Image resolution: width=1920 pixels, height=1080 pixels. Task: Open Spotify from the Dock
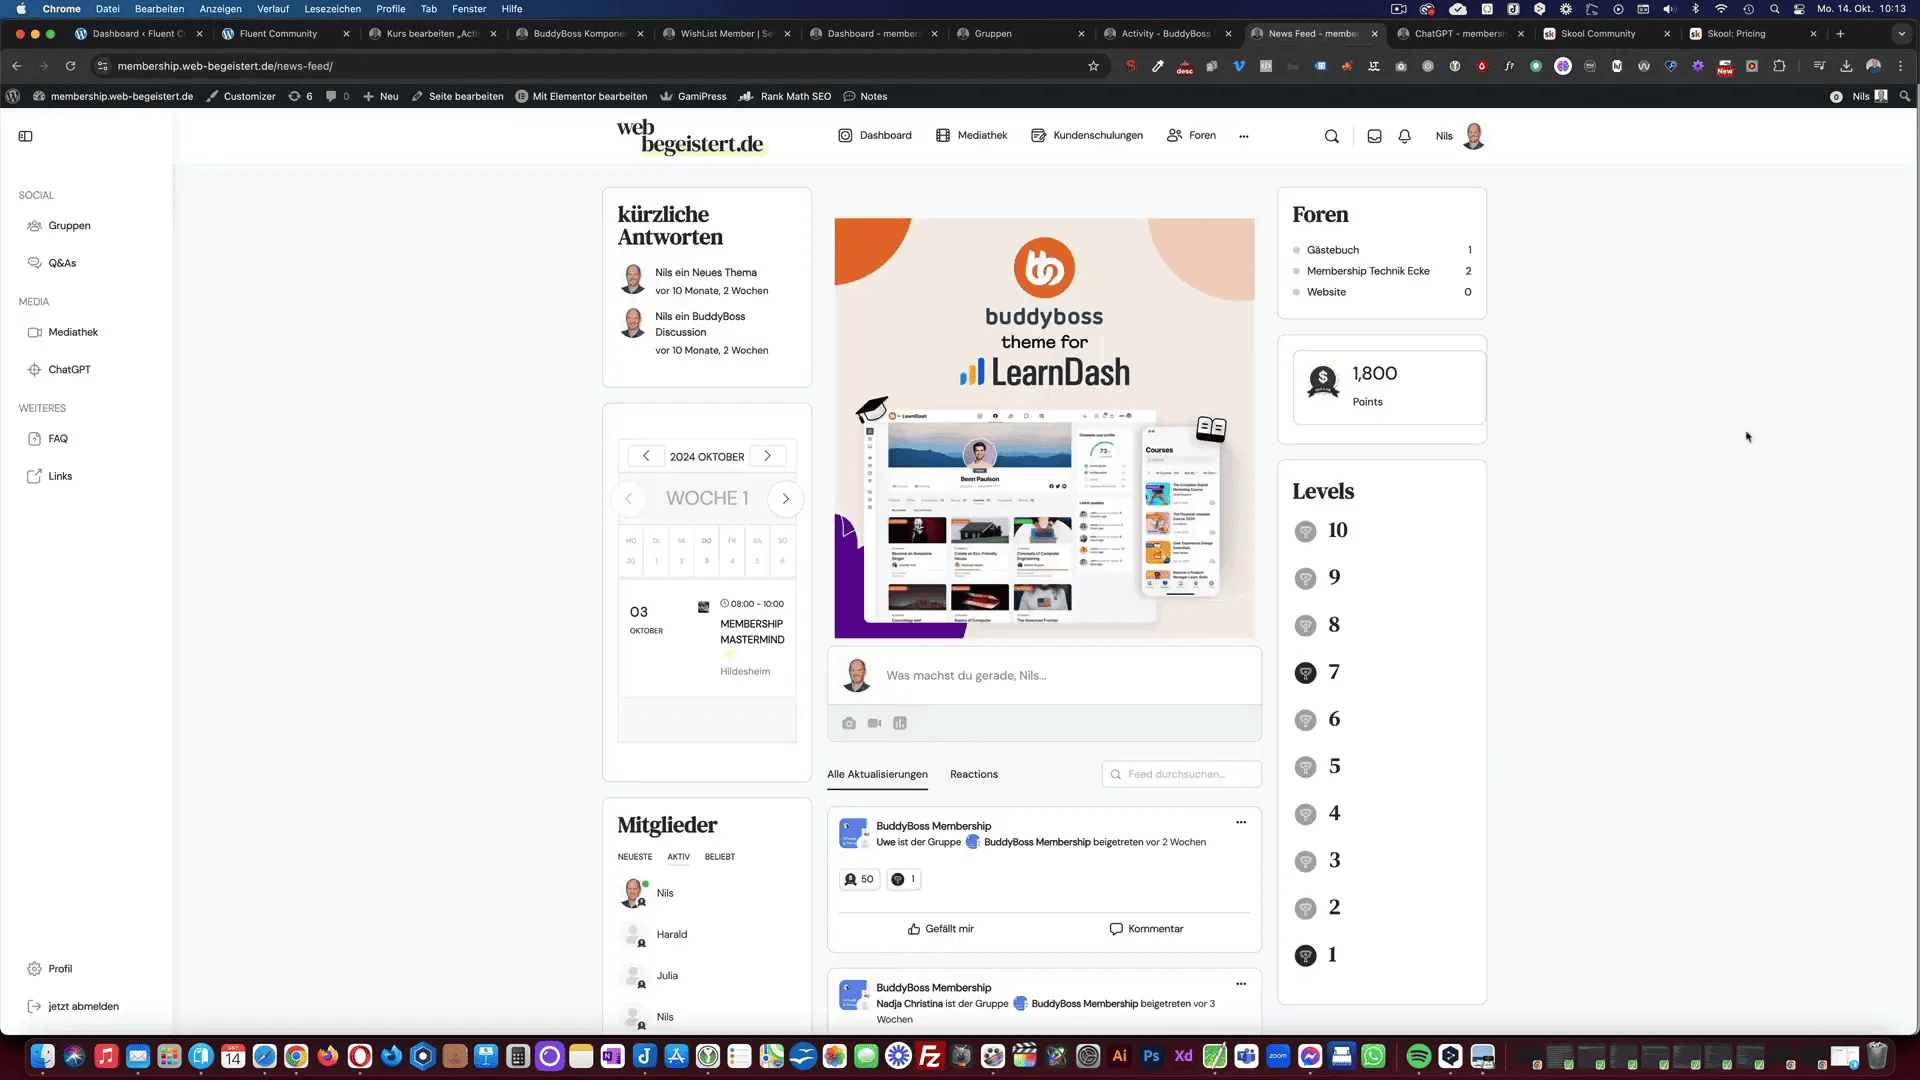(x=1418, y=1056)
